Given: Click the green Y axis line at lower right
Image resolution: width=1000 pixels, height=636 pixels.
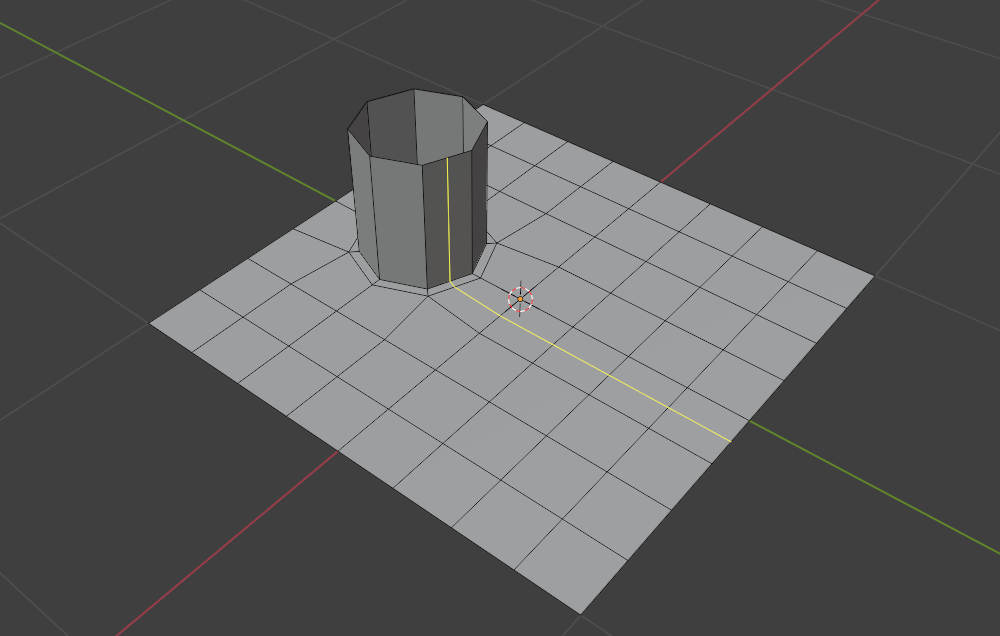Looking at the screenshot, I should pos(874,486).
